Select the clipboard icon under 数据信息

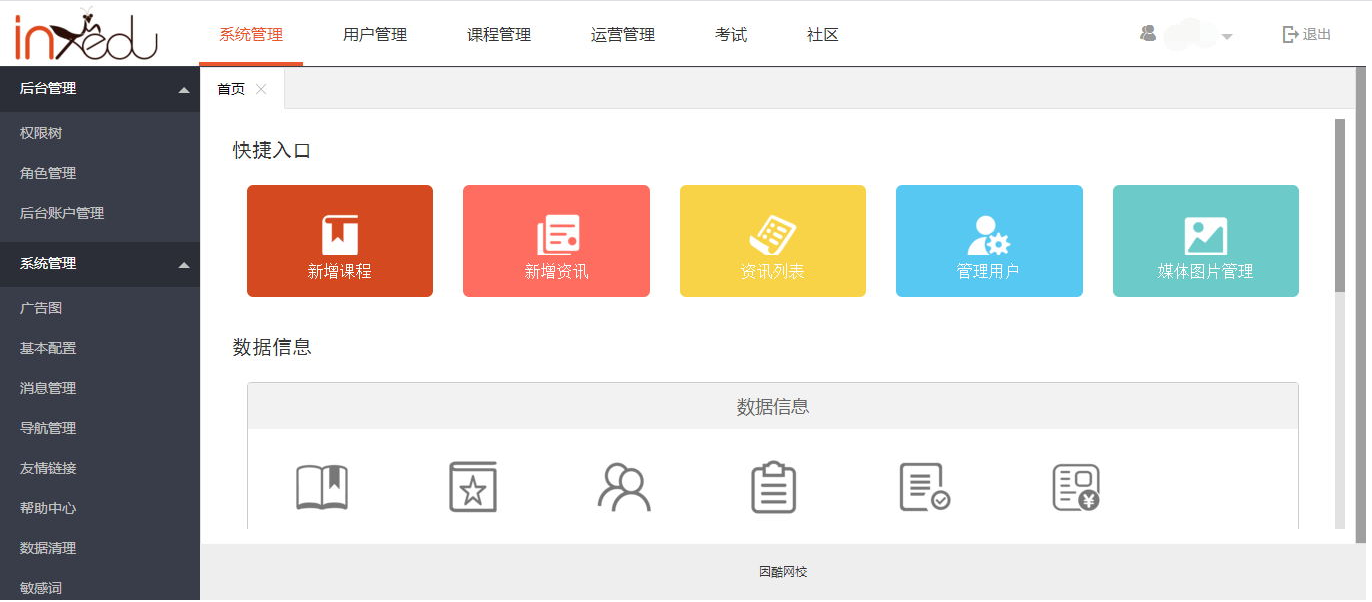coord(773,487)
